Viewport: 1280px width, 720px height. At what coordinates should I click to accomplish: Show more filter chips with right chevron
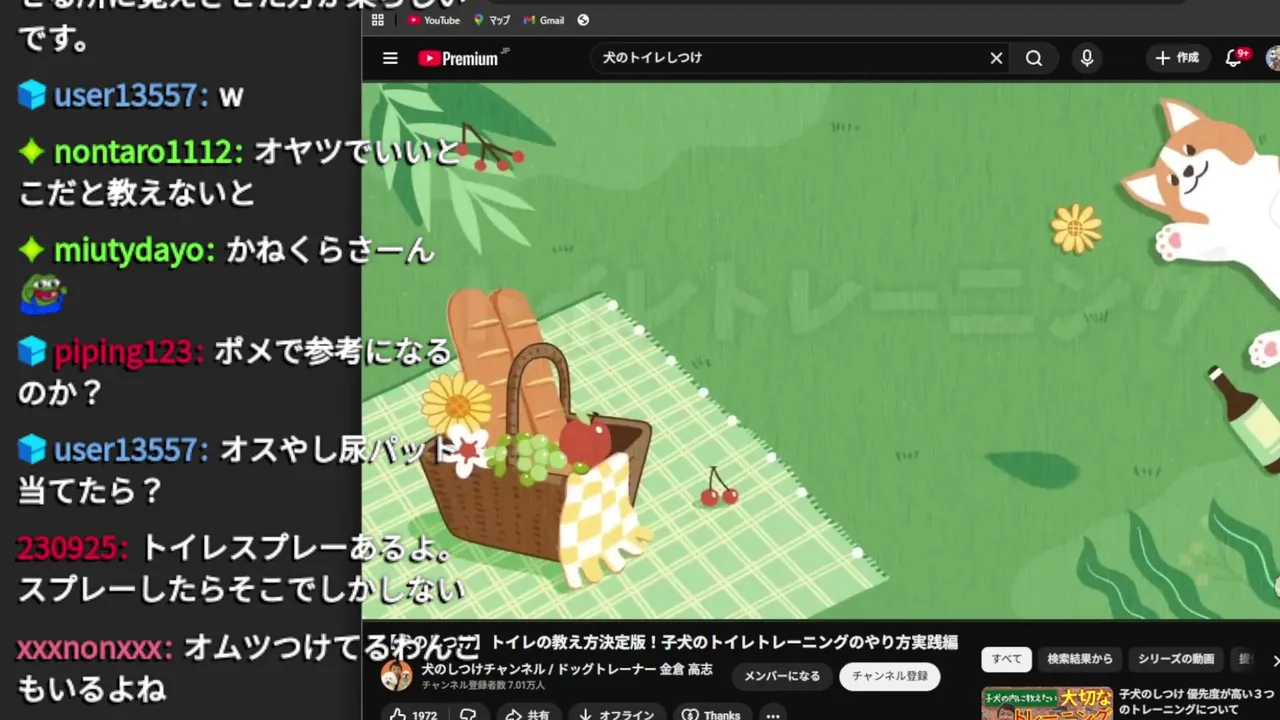pos(1274,660)
